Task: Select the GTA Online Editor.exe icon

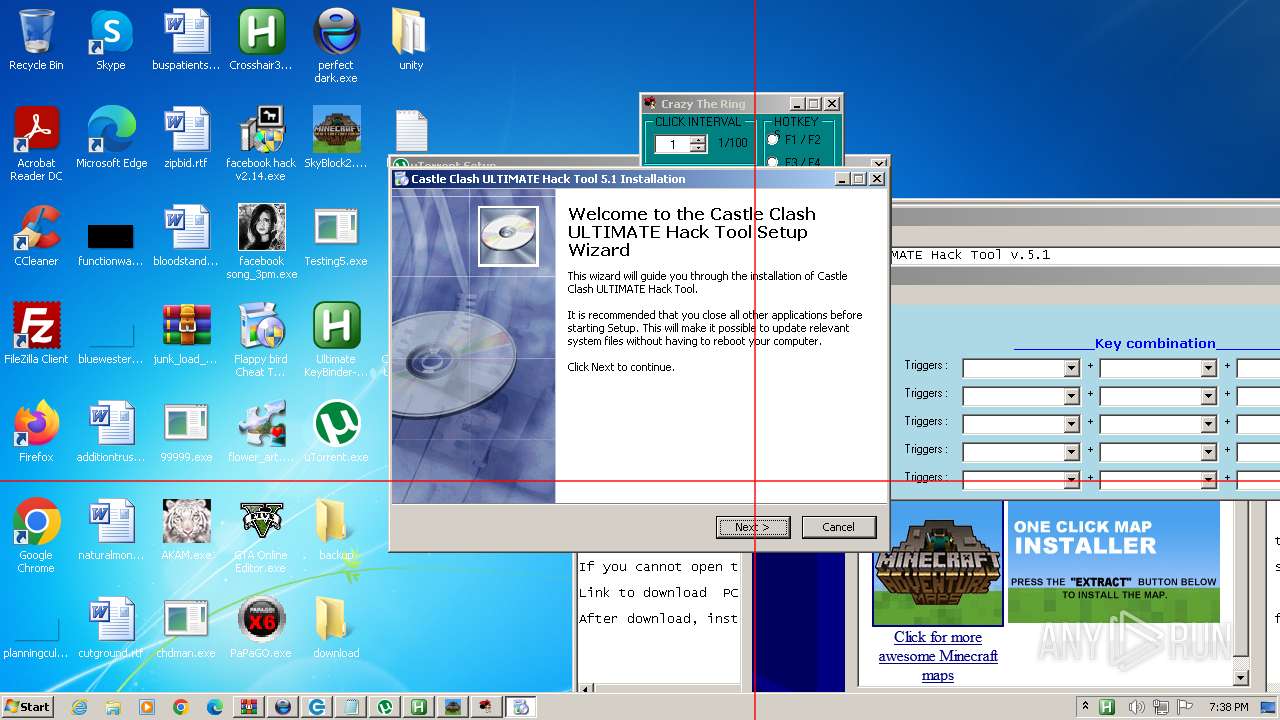Action: click(x=261, y=536)
